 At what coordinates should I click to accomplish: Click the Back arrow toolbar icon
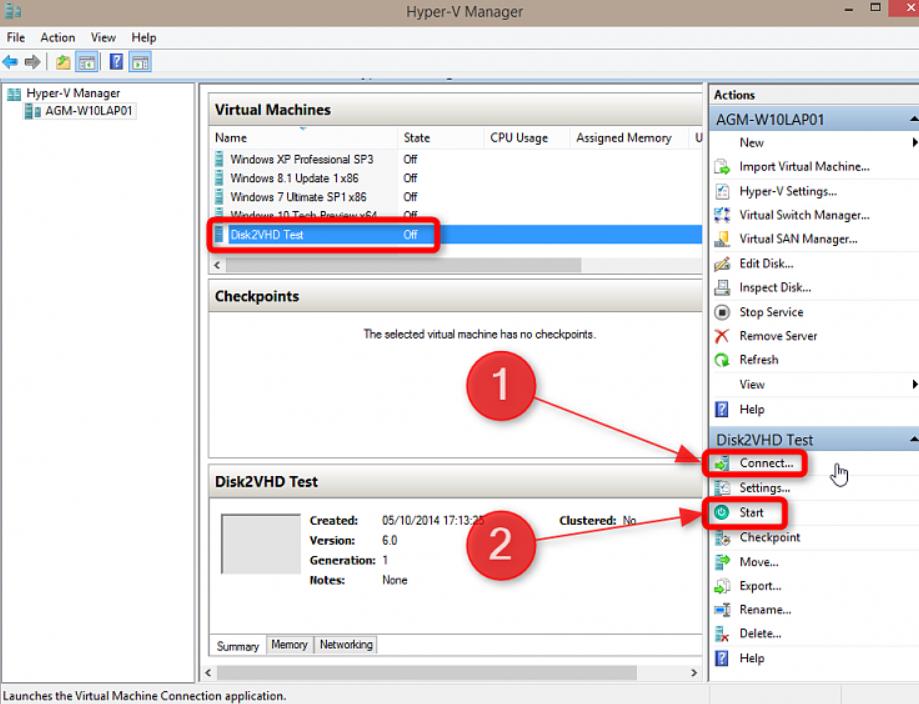point(11,62)
